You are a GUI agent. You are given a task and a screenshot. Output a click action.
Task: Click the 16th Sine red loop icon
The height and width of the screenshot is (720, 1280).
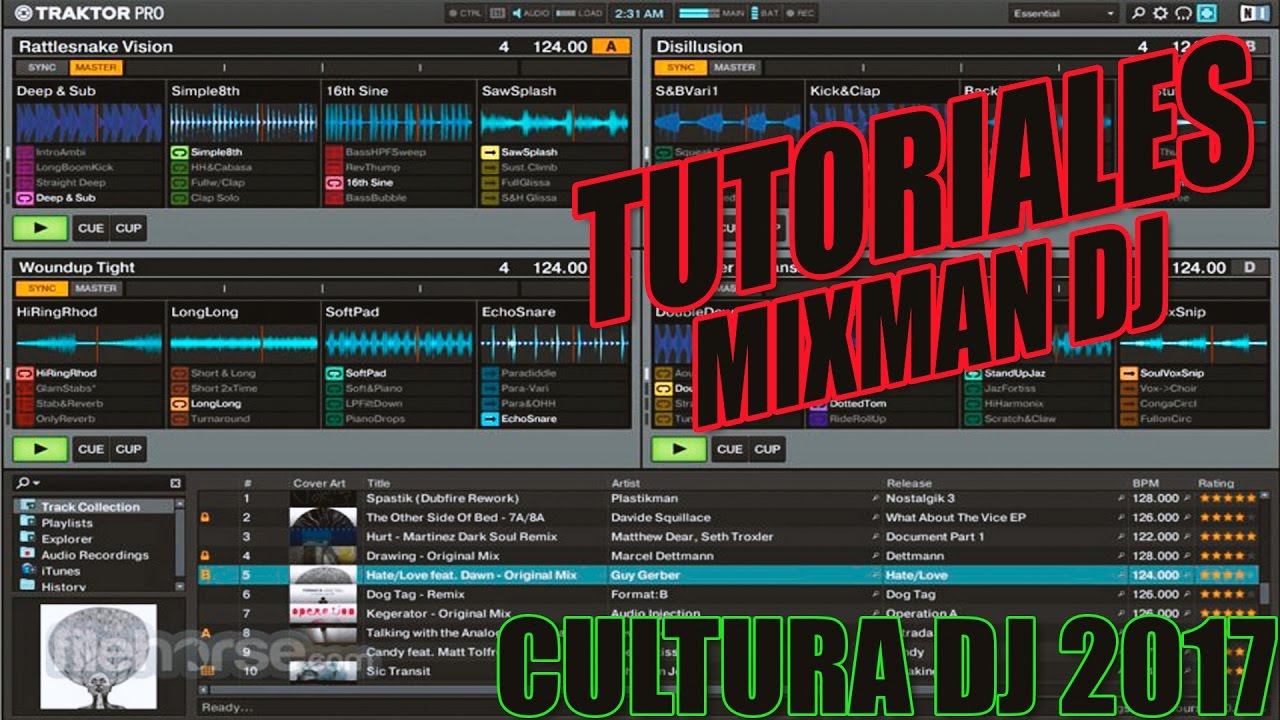[334, 183]
